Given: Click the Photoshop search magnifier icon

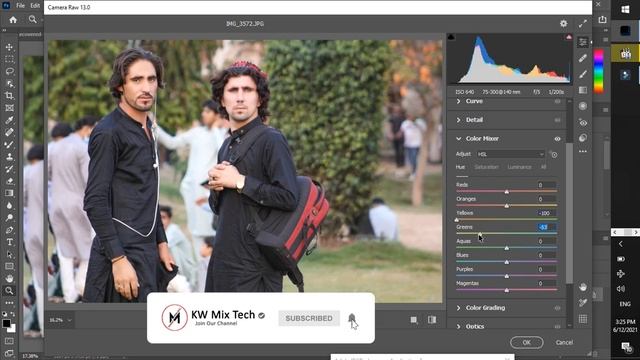Looking at the screenshot, I should (x=32, y=19).
